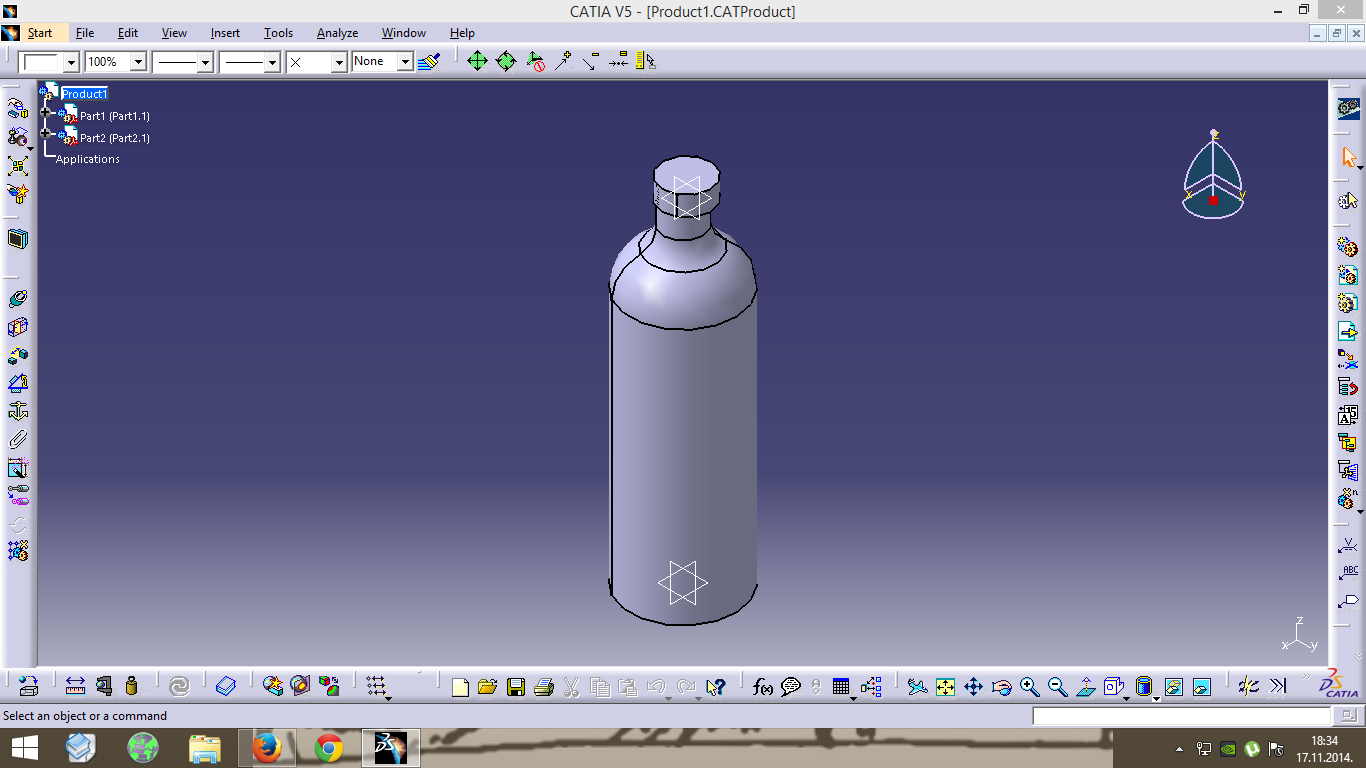The image size is (1366, 768).
Task: Click the Fly Mode airplane icon
Action: 917,687
